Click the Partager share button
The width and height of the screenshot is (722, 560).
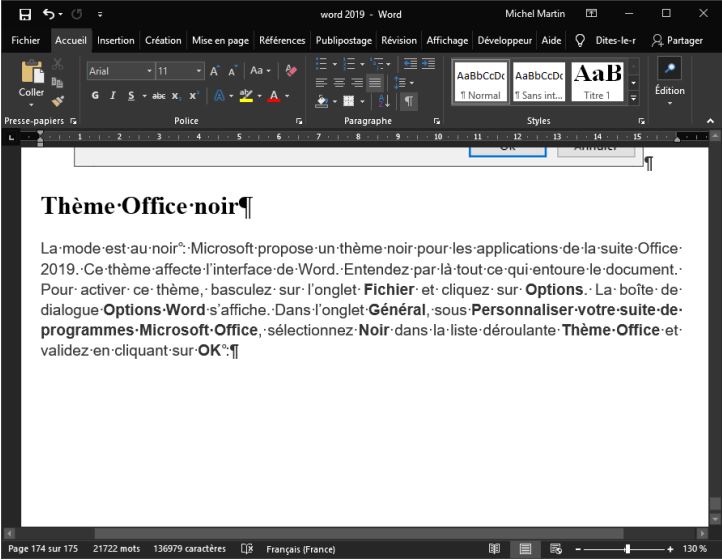677,41
